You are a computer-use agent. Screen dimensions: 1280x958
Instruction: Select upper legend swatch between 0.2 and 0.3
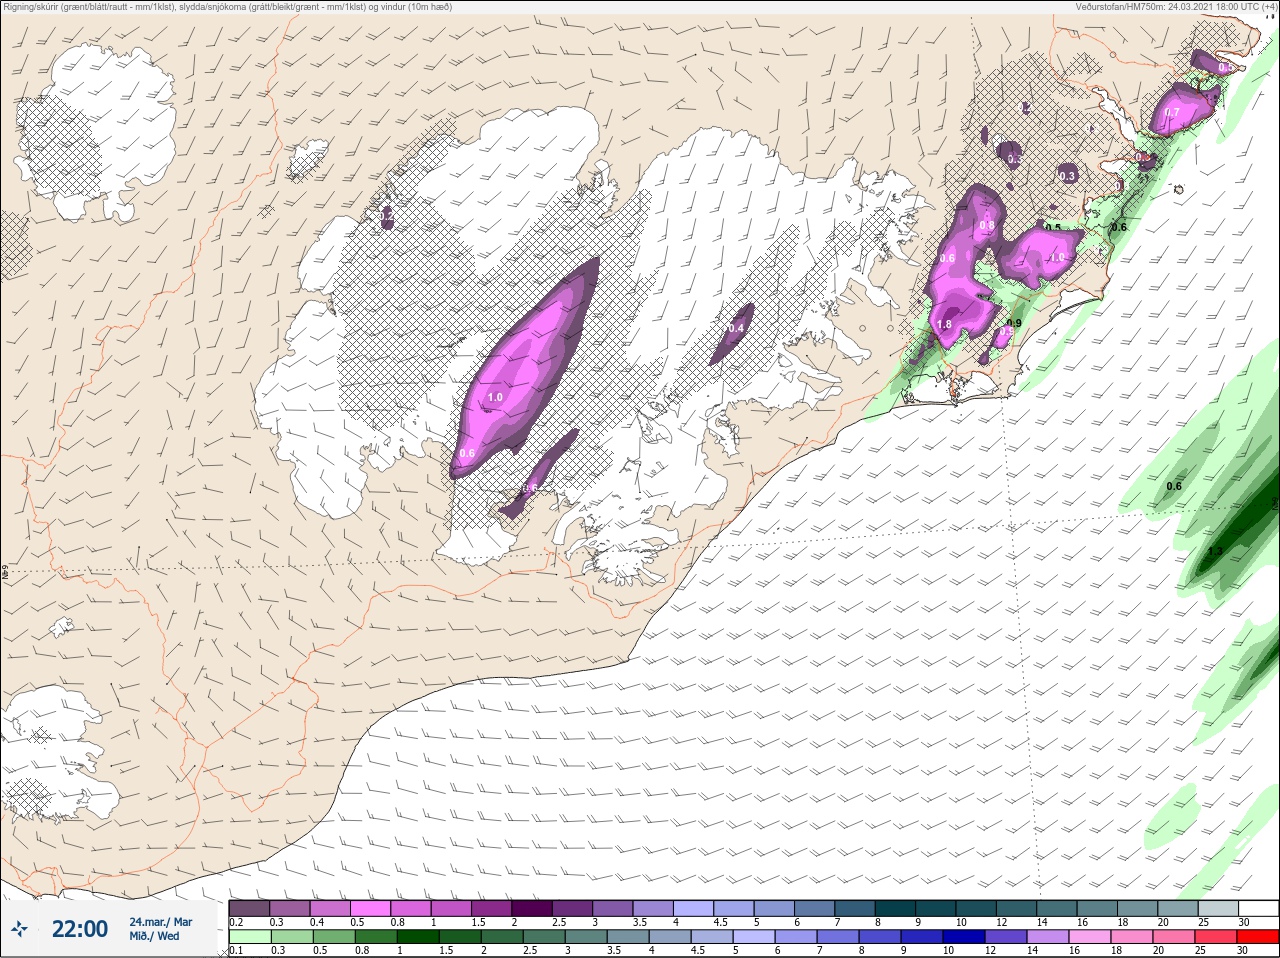tap(249, 908)
